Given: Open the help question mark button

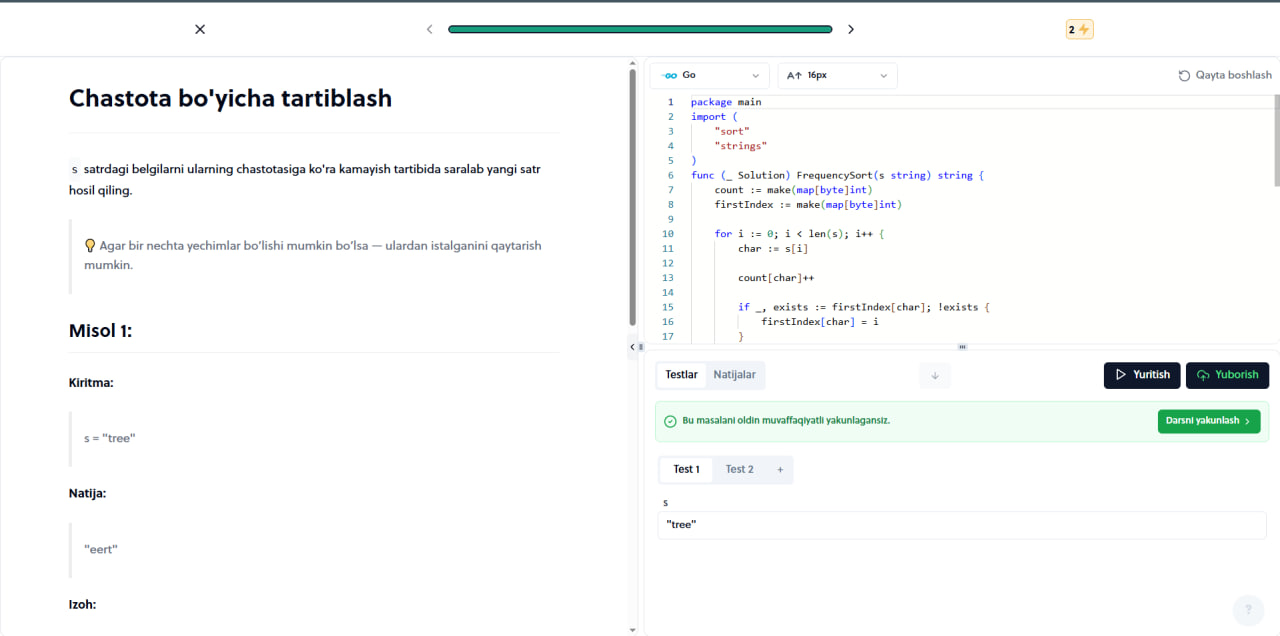Looking at the screenshot, I should [x=1248, y=610].
